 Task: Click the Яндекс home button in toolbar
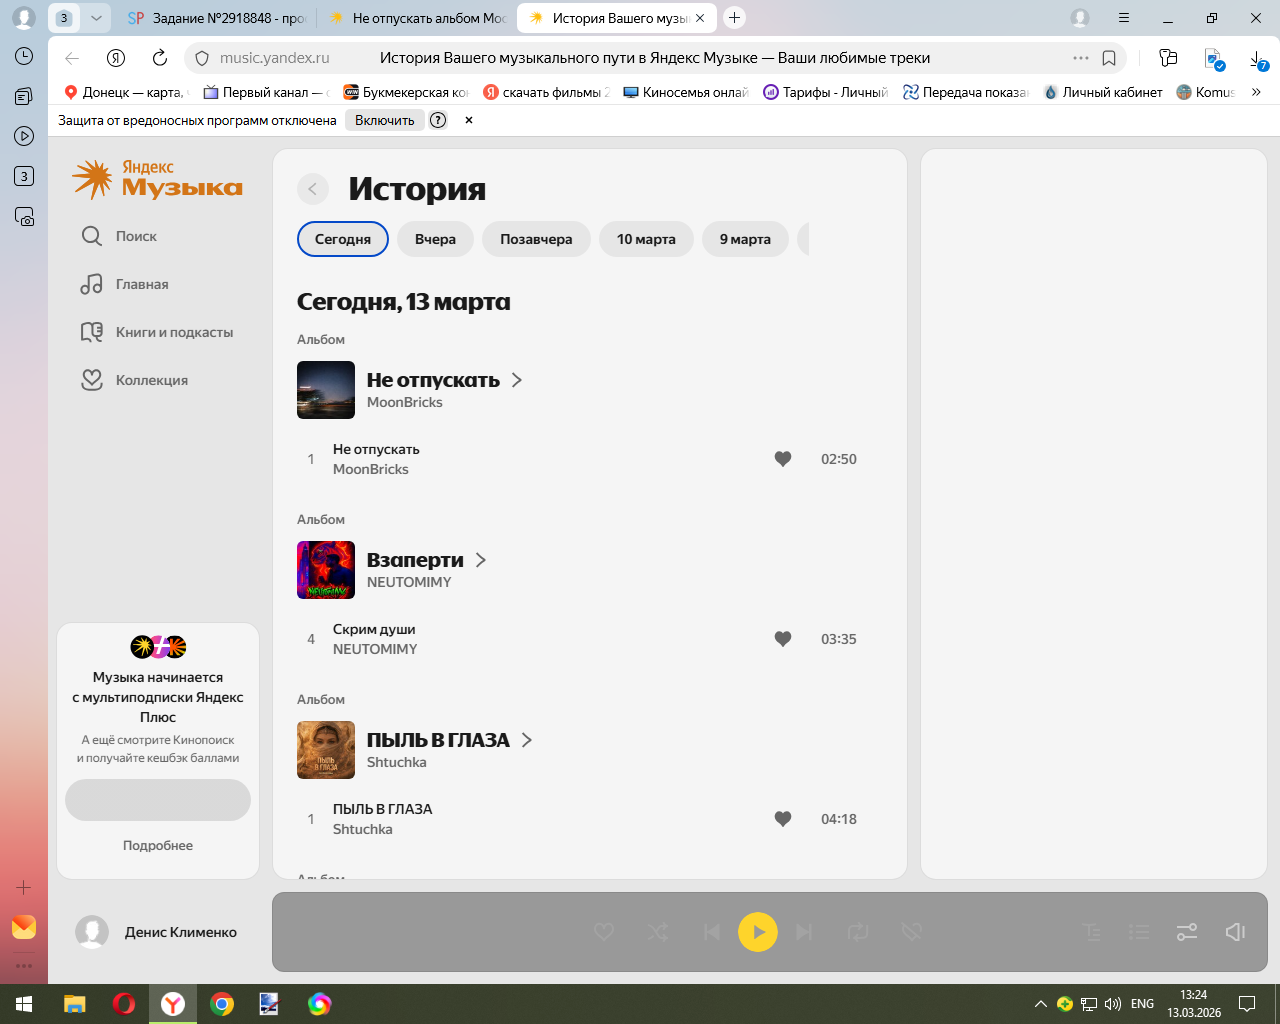[116, 58]
